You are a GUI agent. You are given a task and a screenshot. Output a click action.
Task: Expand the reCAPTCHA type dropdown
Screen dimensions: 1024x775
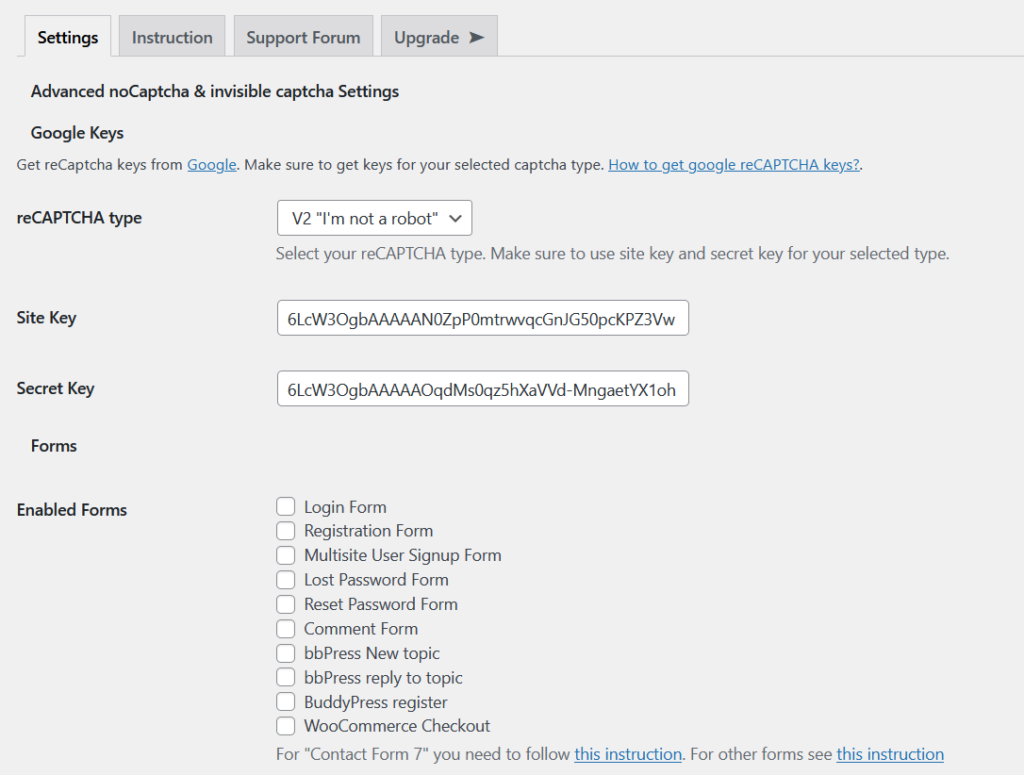click(x=374, y=218)
